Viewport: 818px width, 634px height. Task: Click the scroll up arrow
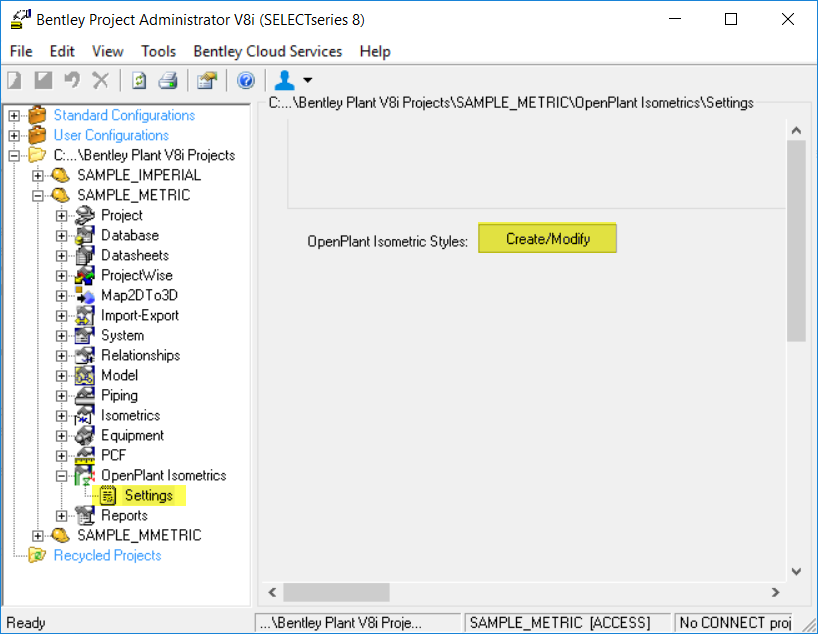click(x=796, y=130)
